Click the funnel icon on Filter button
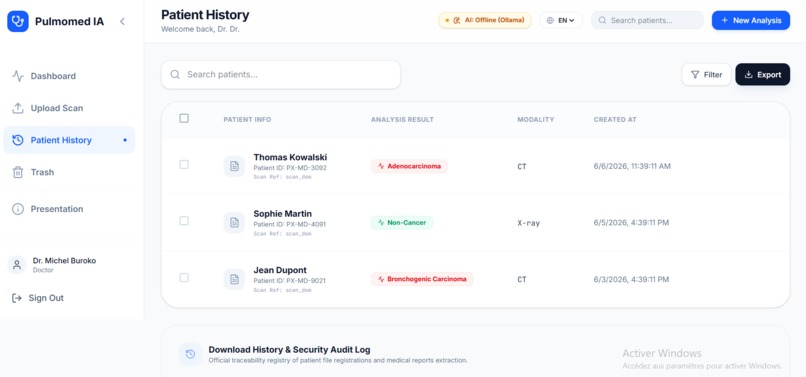This screenshot has height=377, width=806. click(x=695, y=75)
